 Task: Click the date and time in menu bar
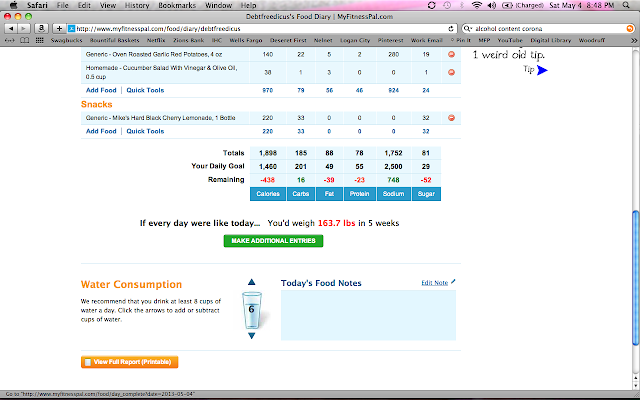[582, 5]
